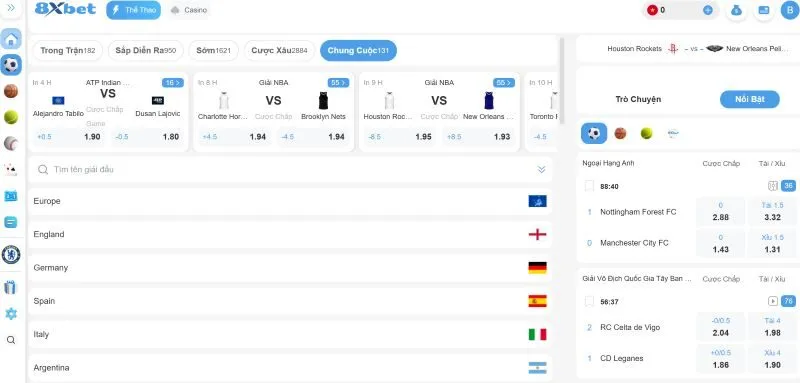Viewport: 800px width, 383px height.
Task: Pick Tài 4 at 1.98
Action: coord(772,327)
